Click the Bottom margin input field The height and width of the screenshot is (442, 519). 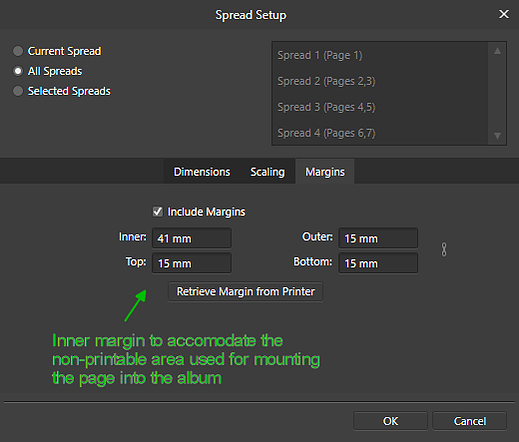click(378, 263)
